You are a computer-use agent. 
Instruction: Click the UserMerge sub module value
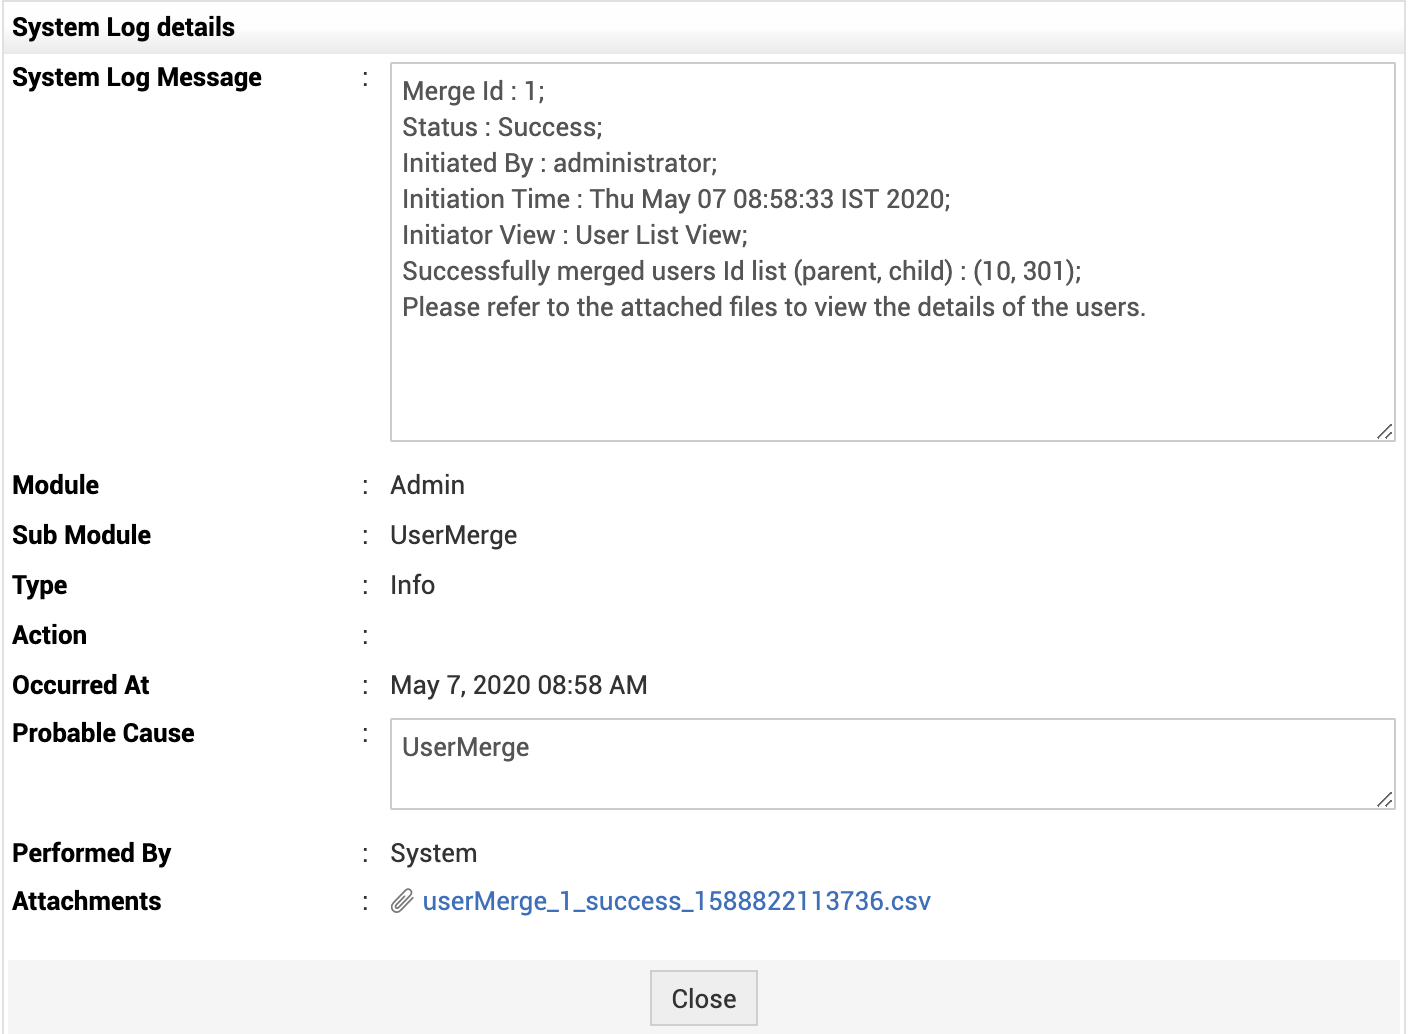(454, 535)
